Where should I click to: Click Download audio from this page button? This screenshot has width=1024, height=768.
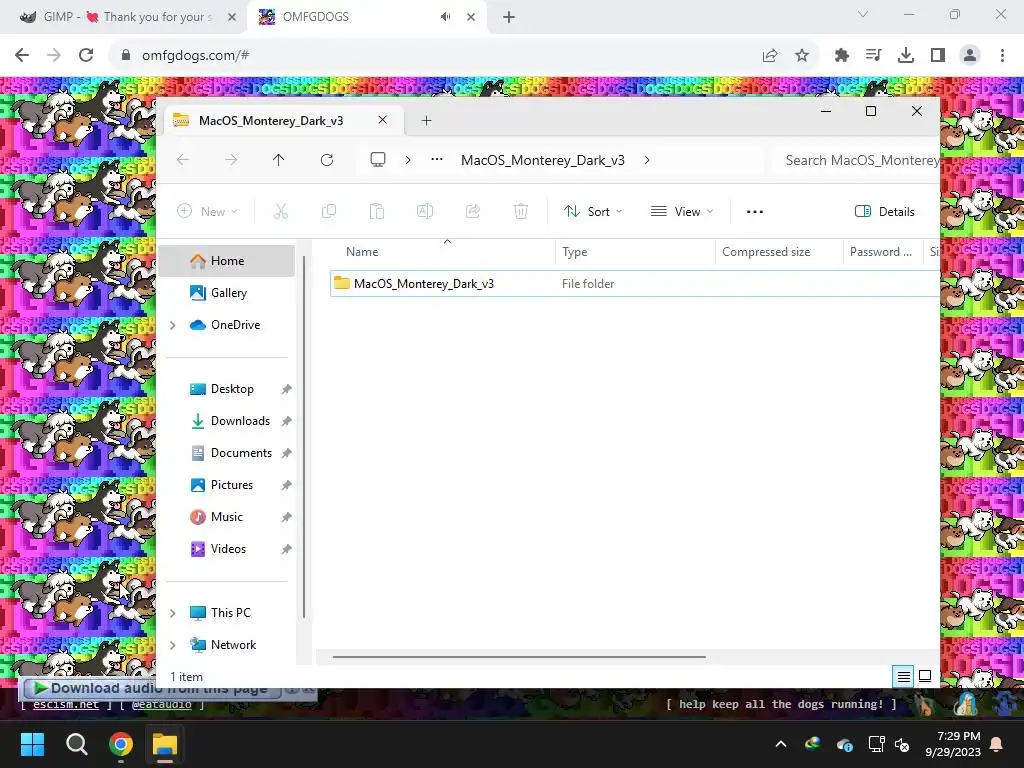coord(152,688)
